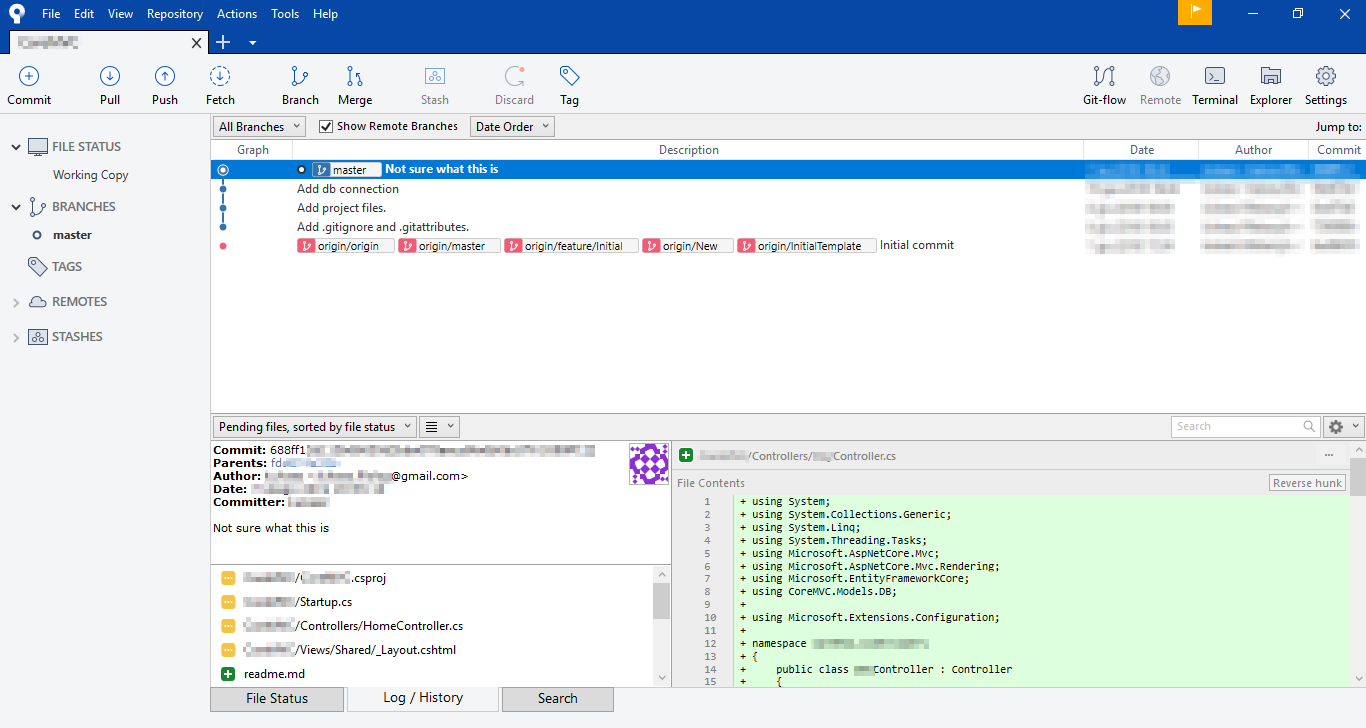Open Pending files sort dropdown
1366x728 pixels.
pyautogui.click(x=314, y=427)
